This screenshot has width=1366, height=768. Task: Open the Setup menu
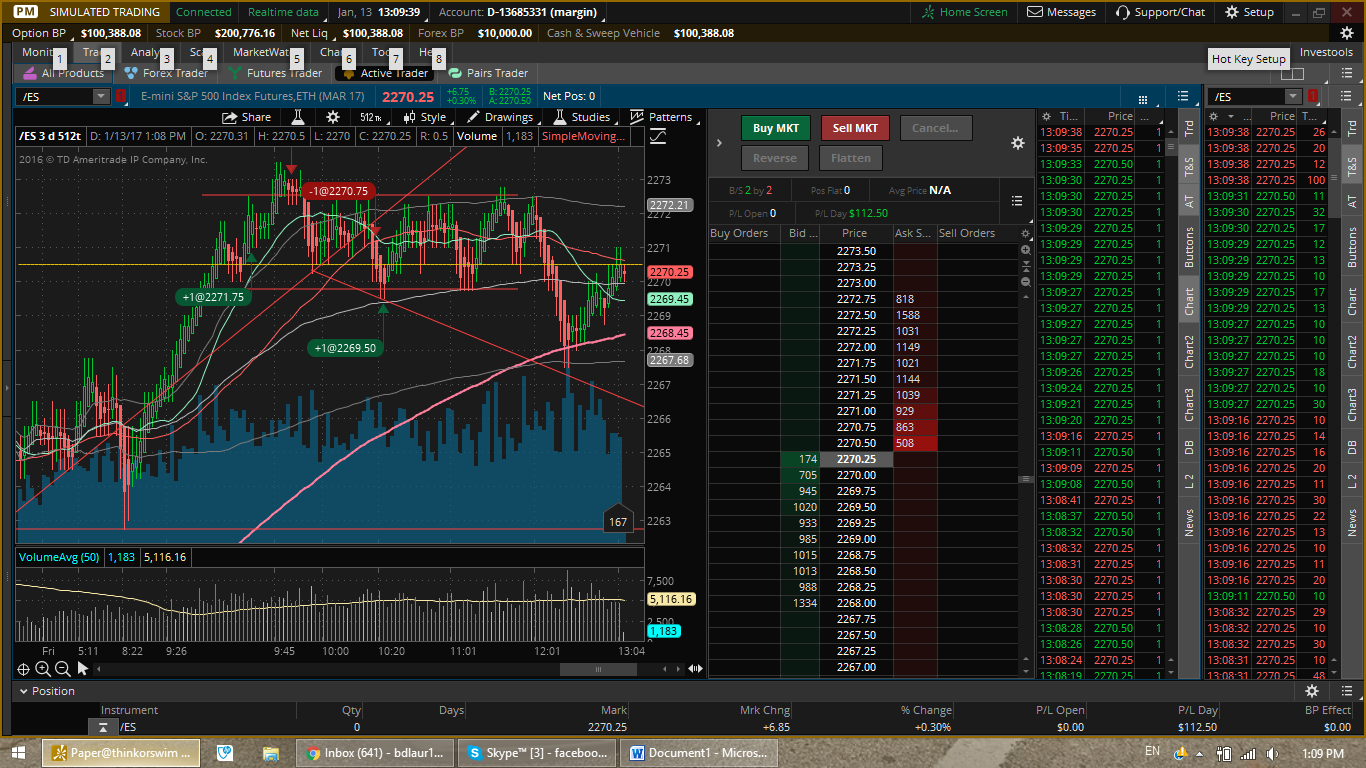coord(1248,12)
